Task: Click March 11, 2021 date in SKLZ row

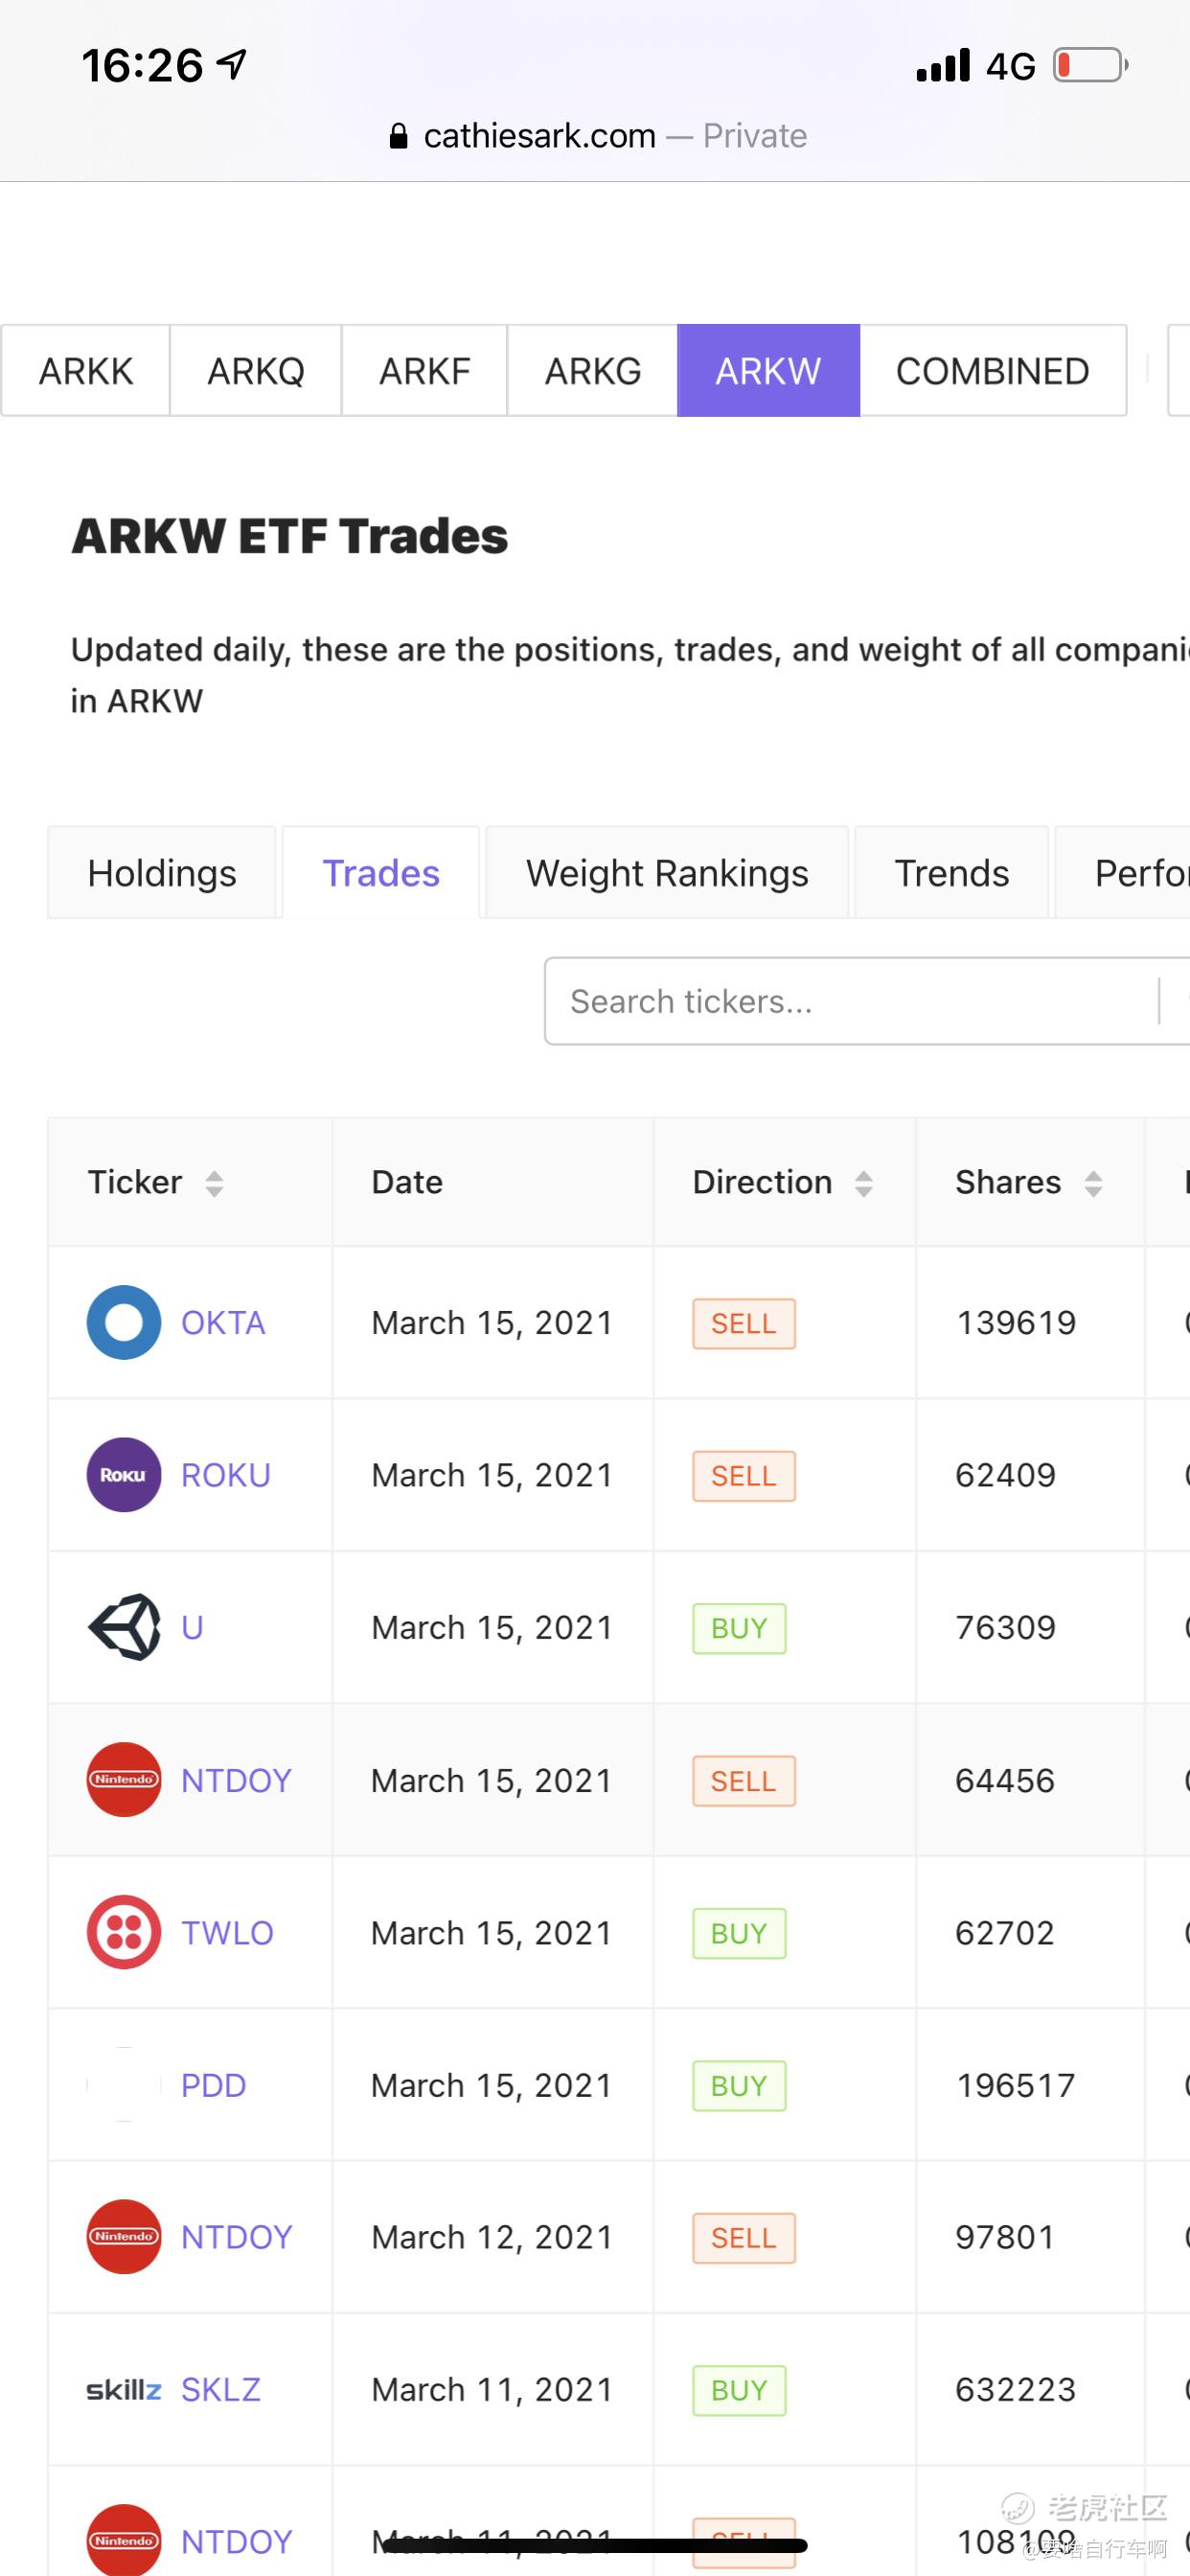Action: [x=492, y=2390]
